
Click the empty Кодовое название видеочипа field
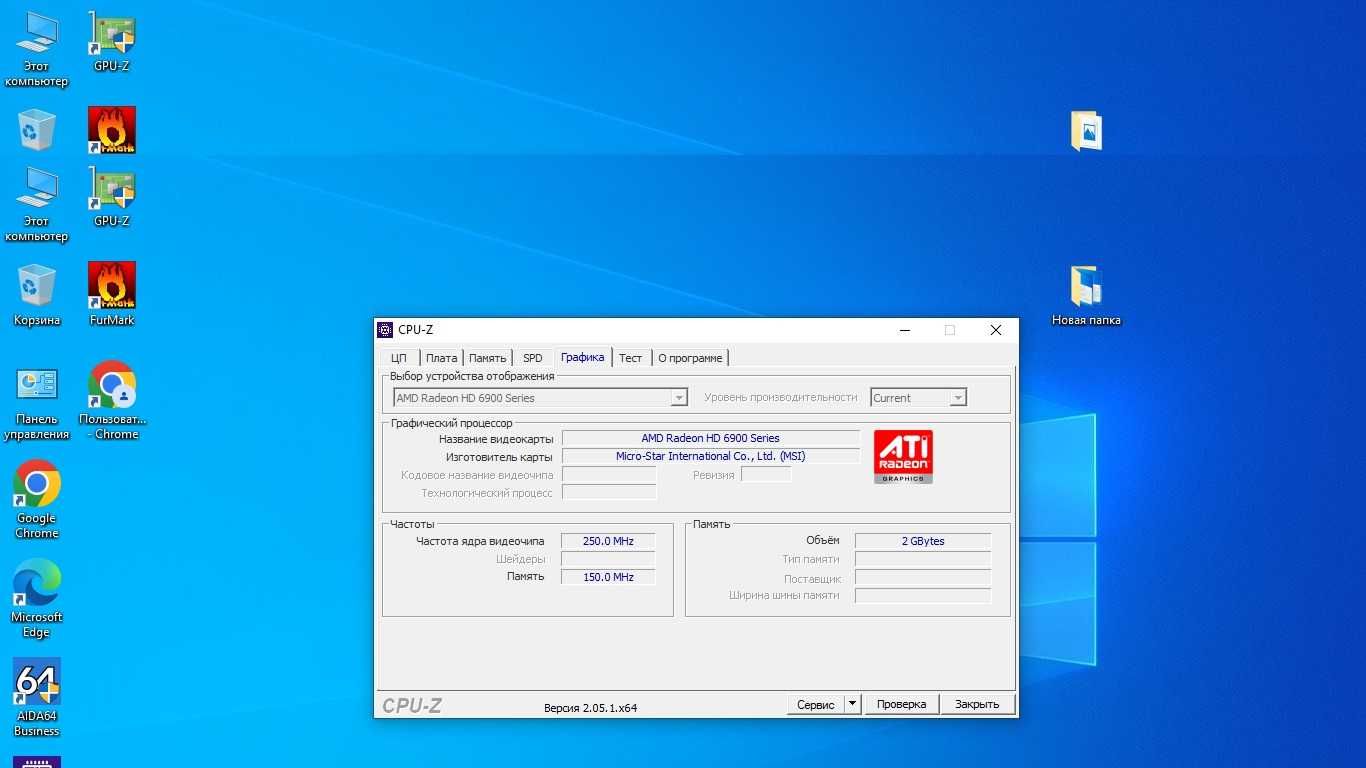(x=609, y=475)
